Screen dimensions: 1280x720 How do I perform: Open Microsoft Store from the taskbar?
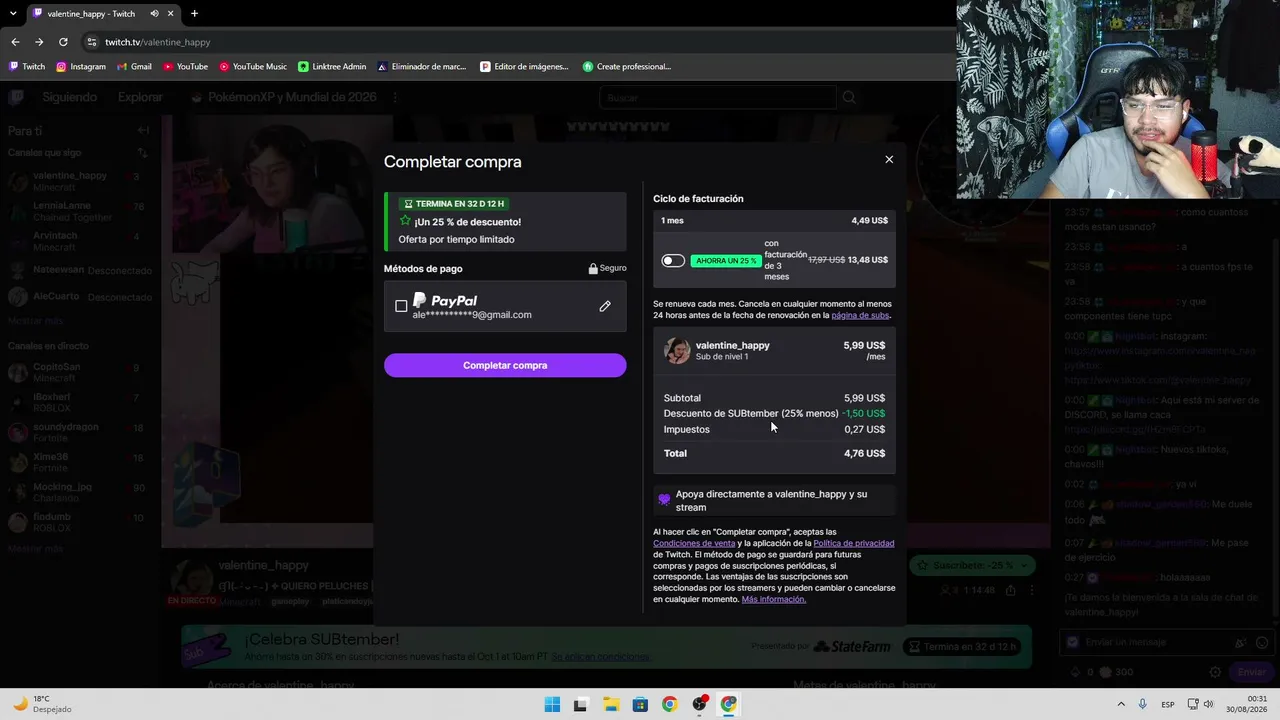tap(640, 704)
